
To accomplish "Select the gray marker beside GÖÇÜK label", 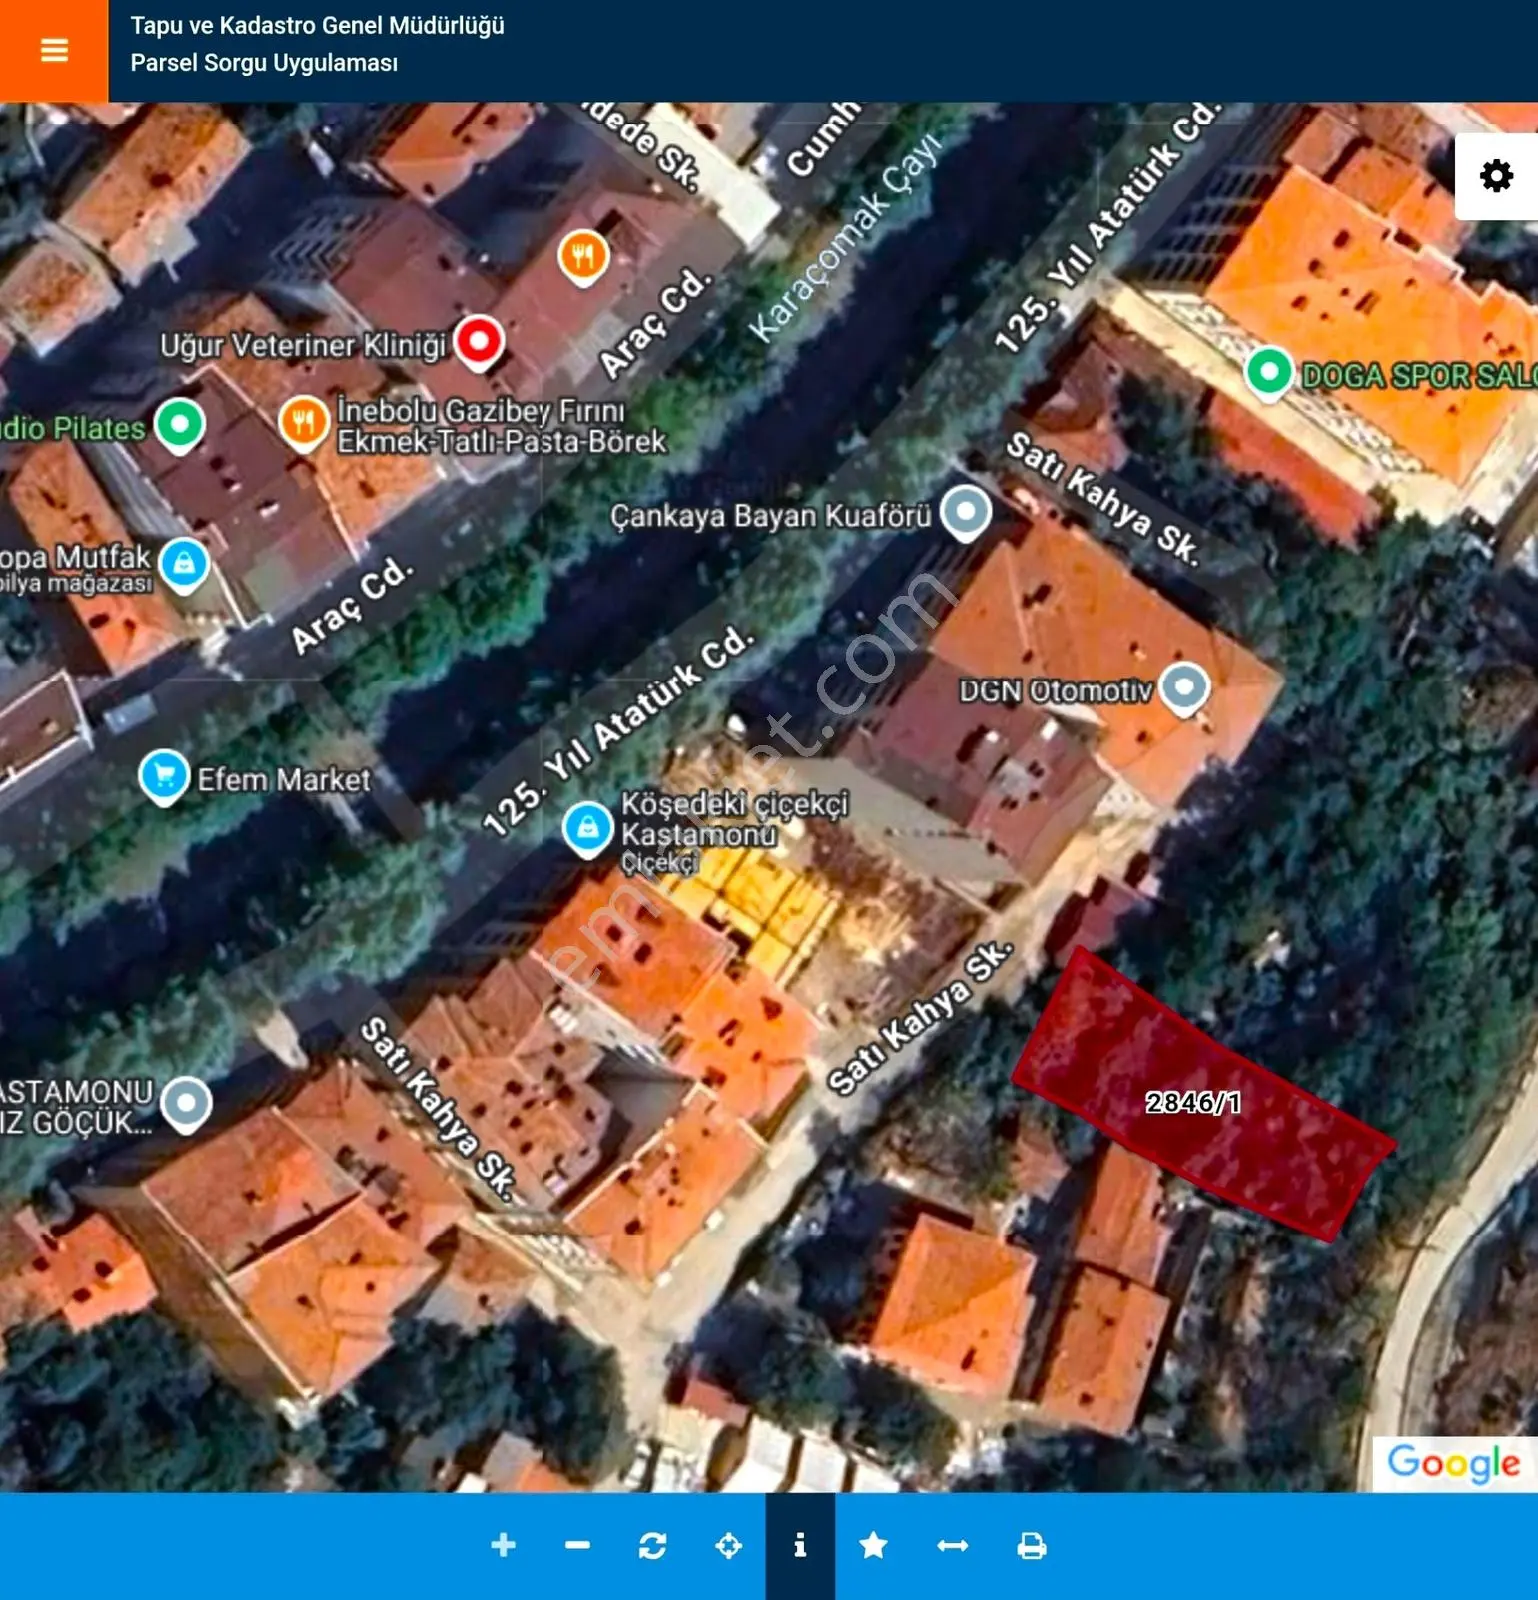I will pyautogui.click(x=187, y=1105).
